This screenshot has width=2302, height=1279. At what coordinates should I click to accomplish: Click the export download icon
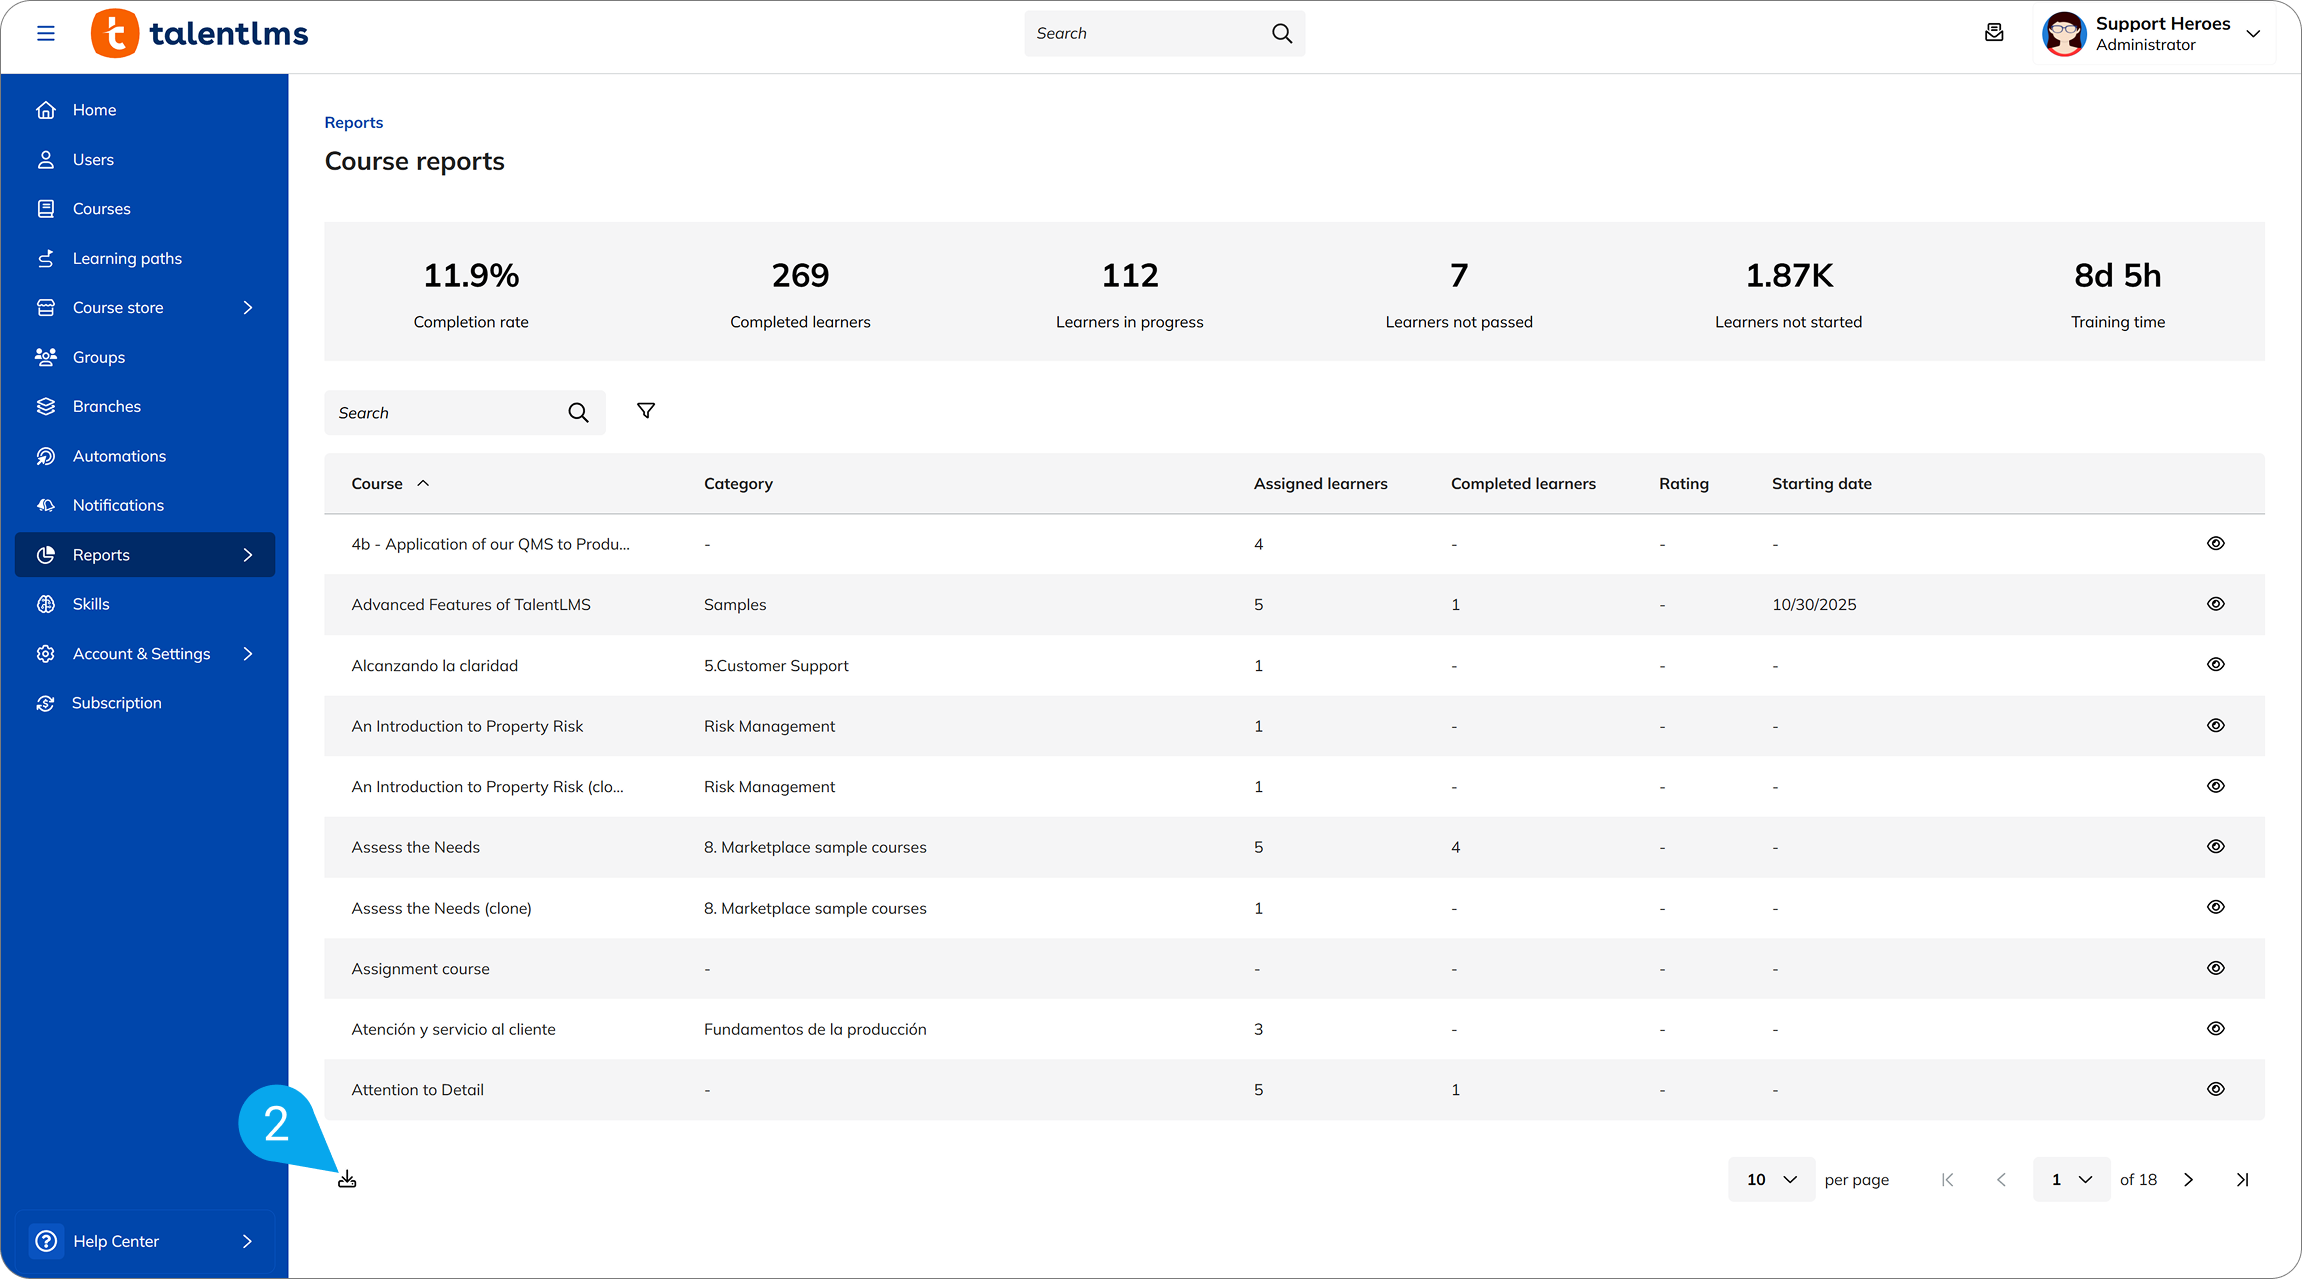[347, 1180]
